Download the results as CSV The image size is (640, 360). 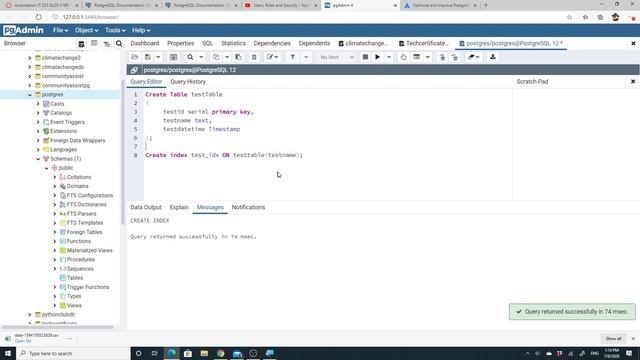[x=493, y=57]
